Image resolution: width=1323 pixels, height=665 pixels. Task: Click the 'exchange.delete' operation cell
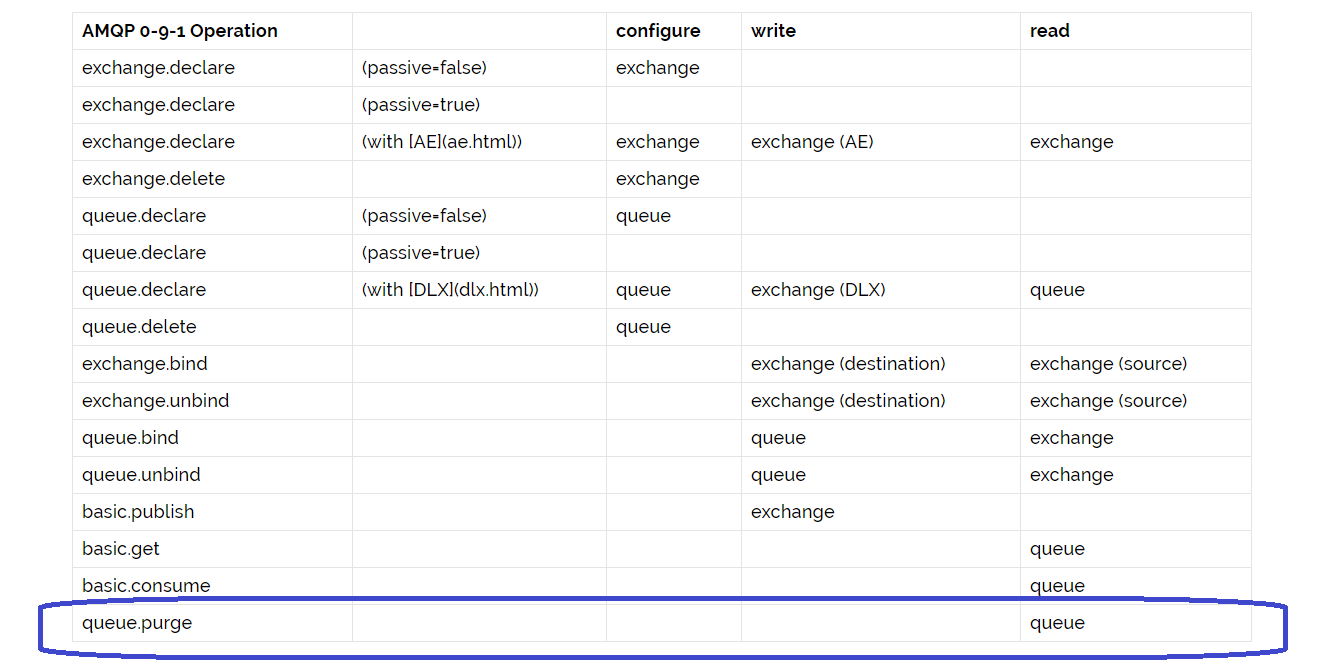(x=153, y=179)
